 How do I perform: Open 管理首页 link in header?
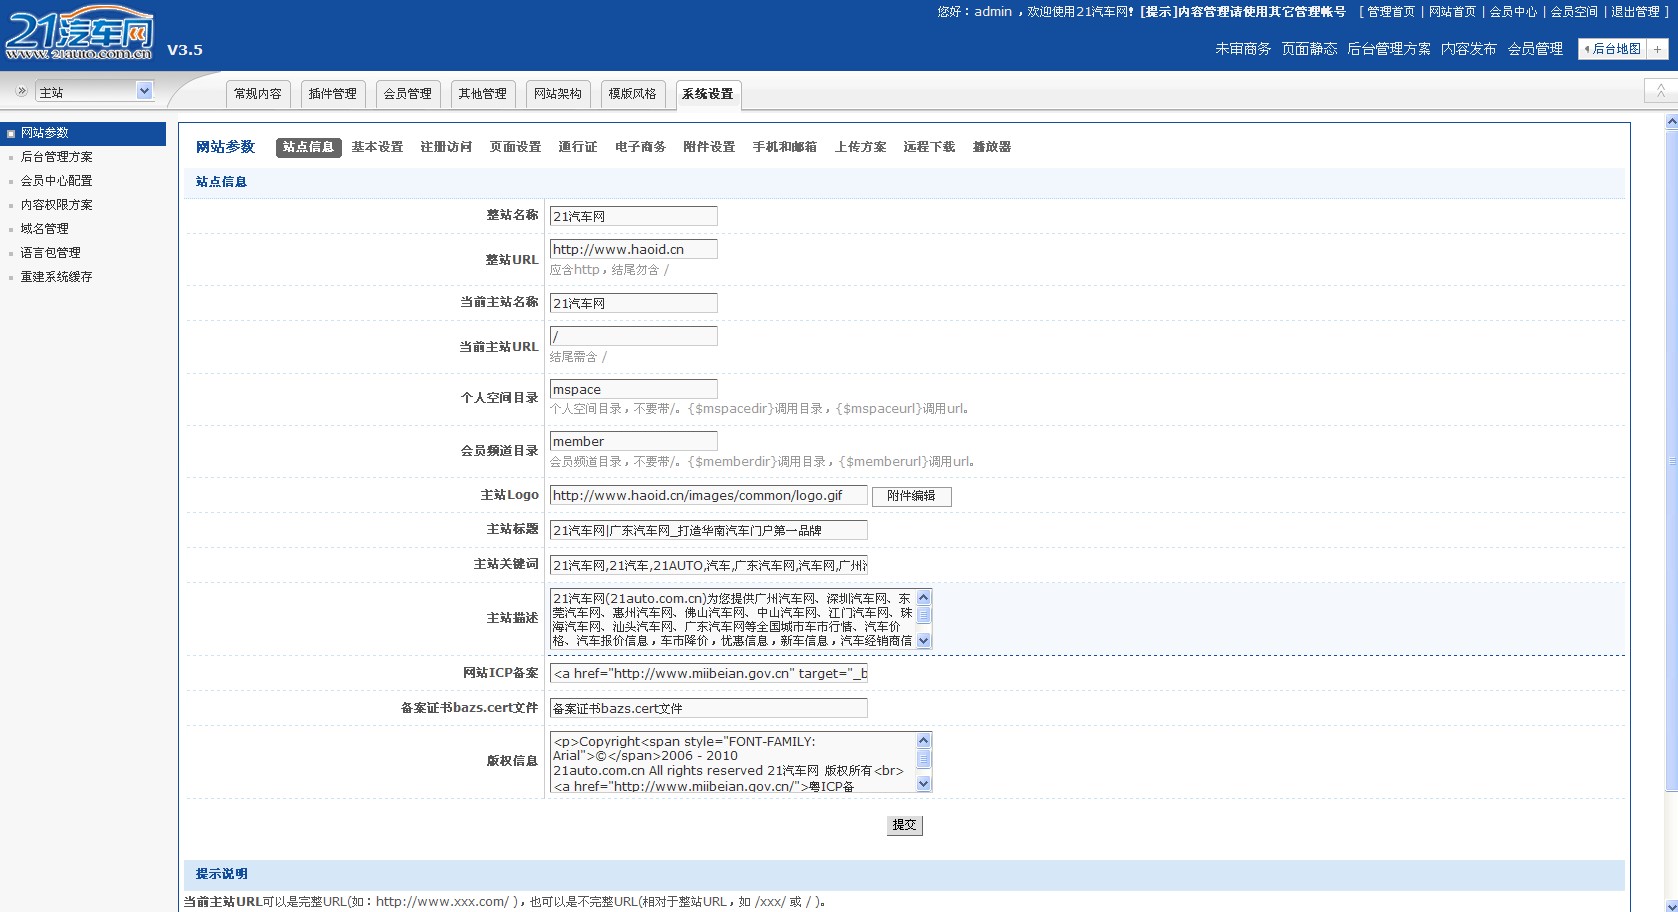click(1391, 12)
